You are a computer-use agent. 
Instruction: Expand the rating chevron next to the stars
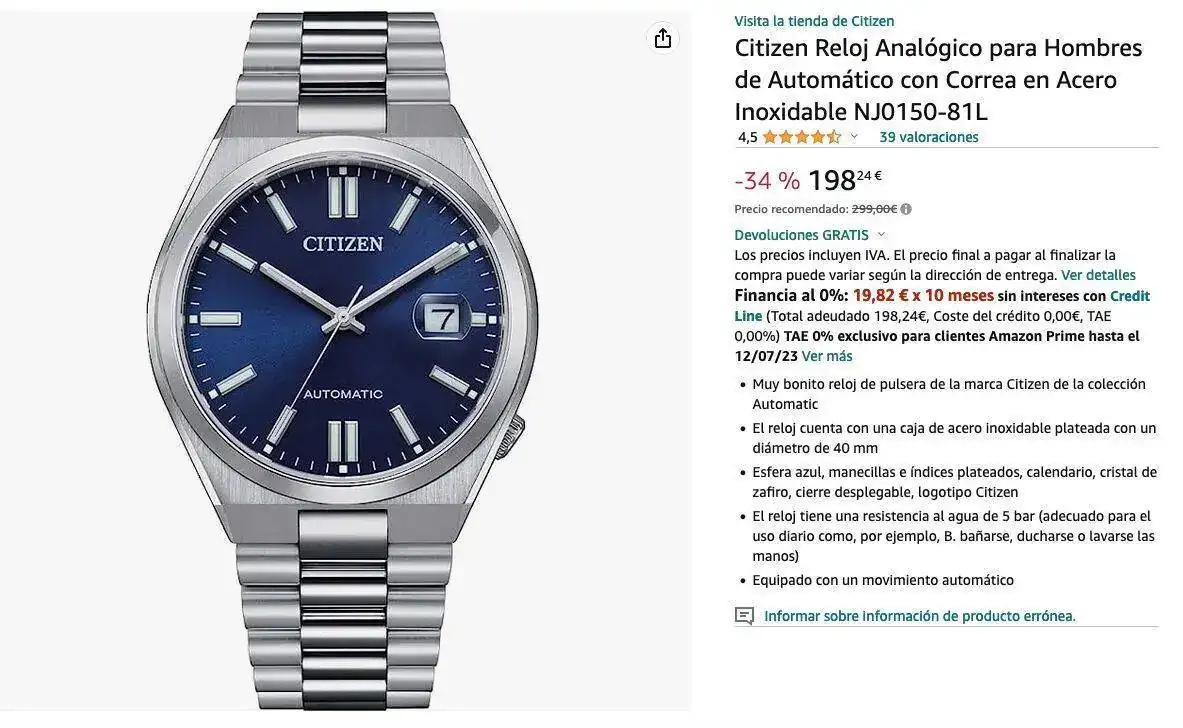tap(854, 137)
